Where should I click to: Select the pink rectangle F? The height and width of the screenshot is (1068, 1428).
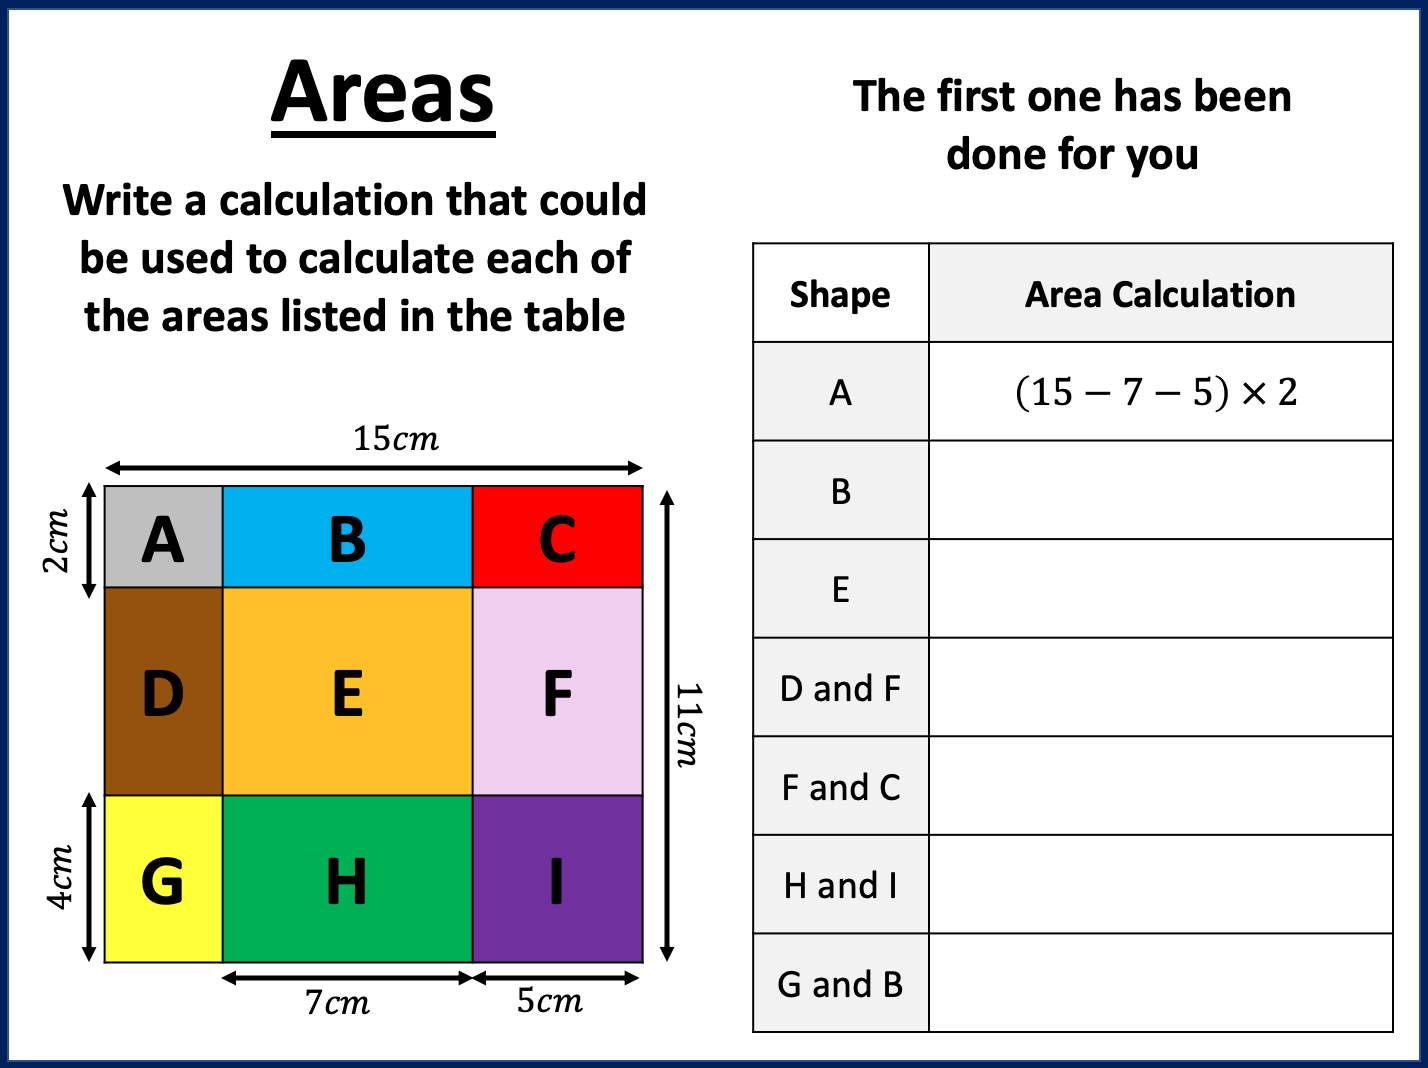tap(557, 691)
